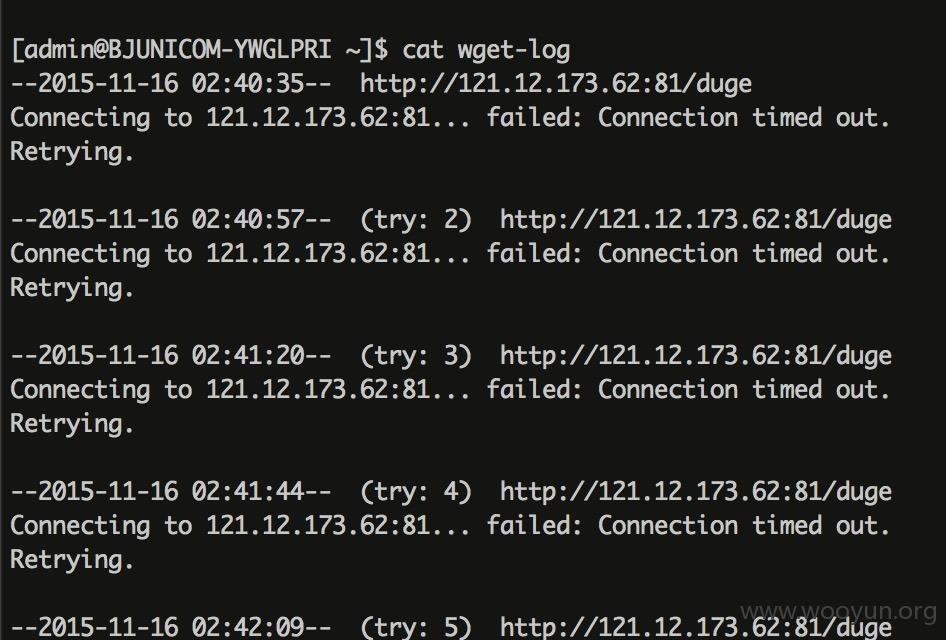
Task: Click the URL on the try 3 line
Action: click(696, 356)
